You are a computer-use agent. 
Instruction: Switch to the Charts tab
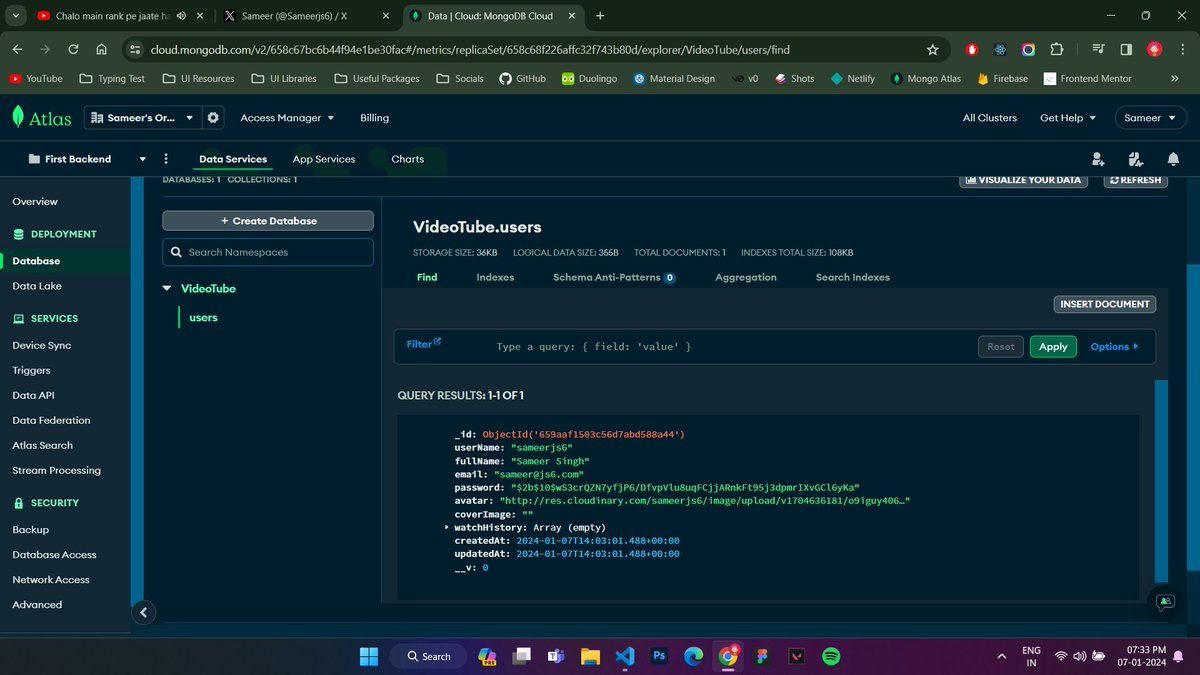(407, 159)
